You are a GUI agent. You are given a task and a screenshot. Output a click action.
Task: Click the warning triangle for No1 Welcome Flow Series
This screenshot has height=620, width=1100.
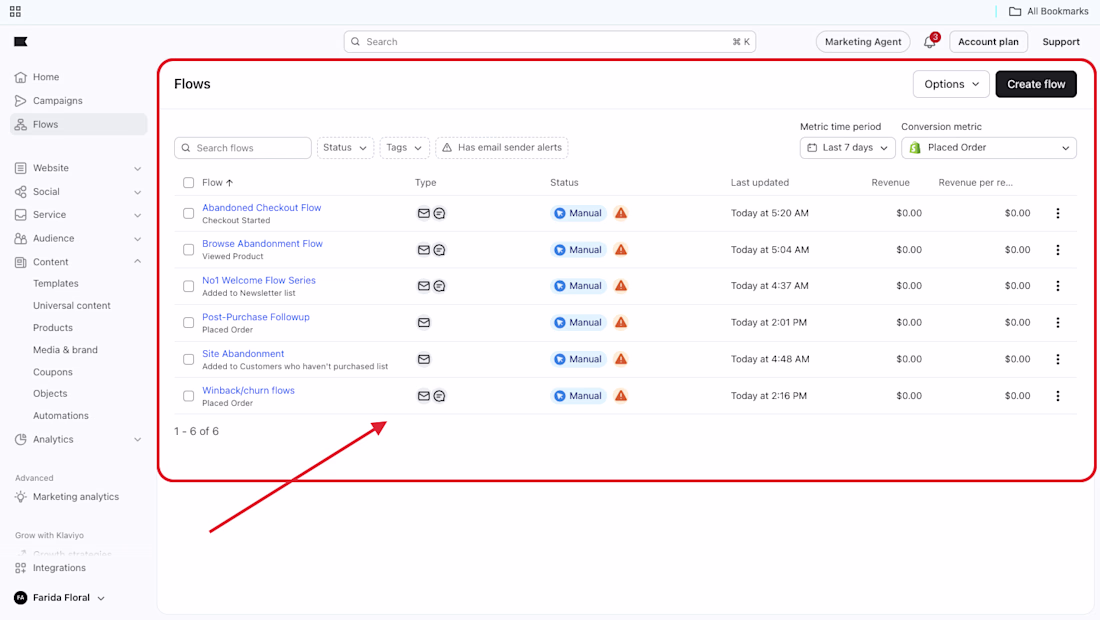tap(621, 285)
